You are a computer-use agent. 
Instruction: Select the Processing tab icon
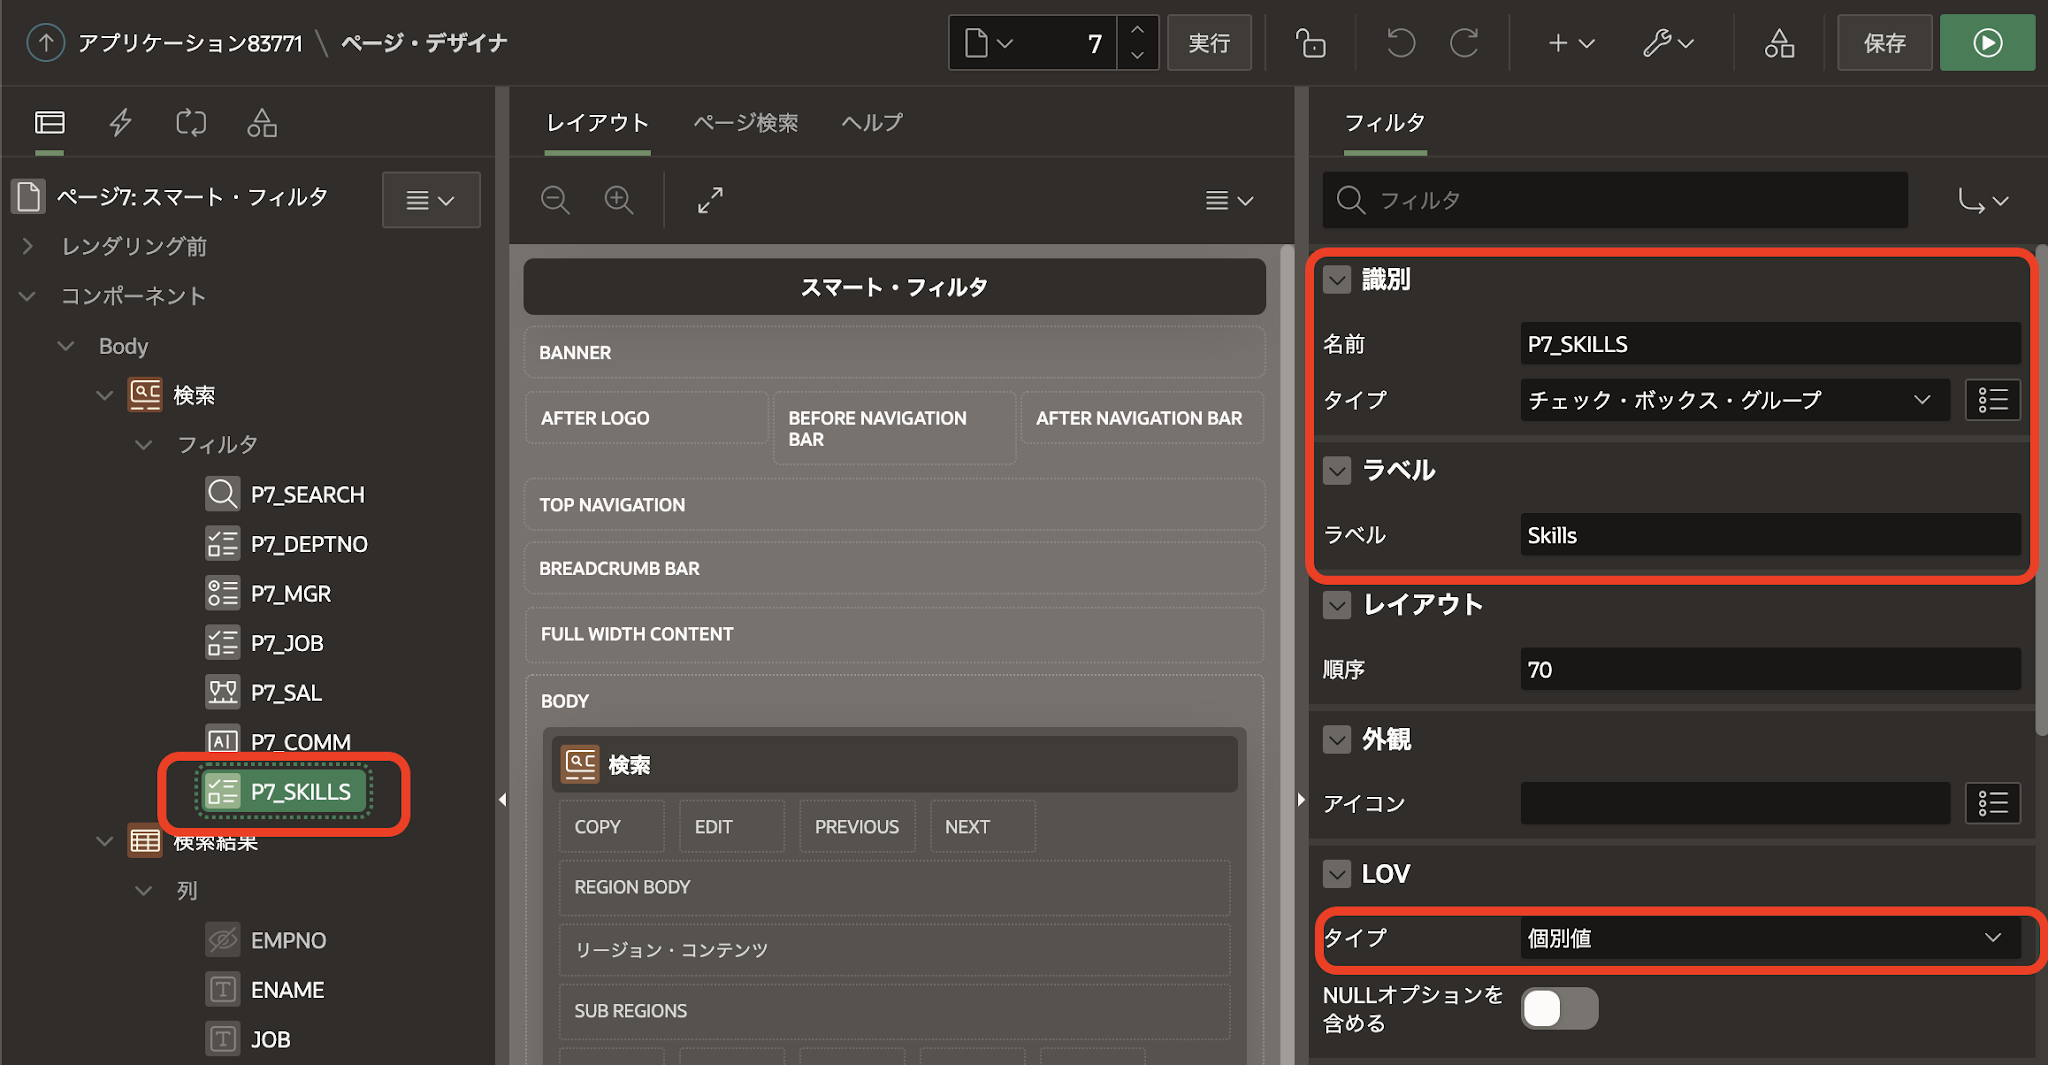[191, 122]
